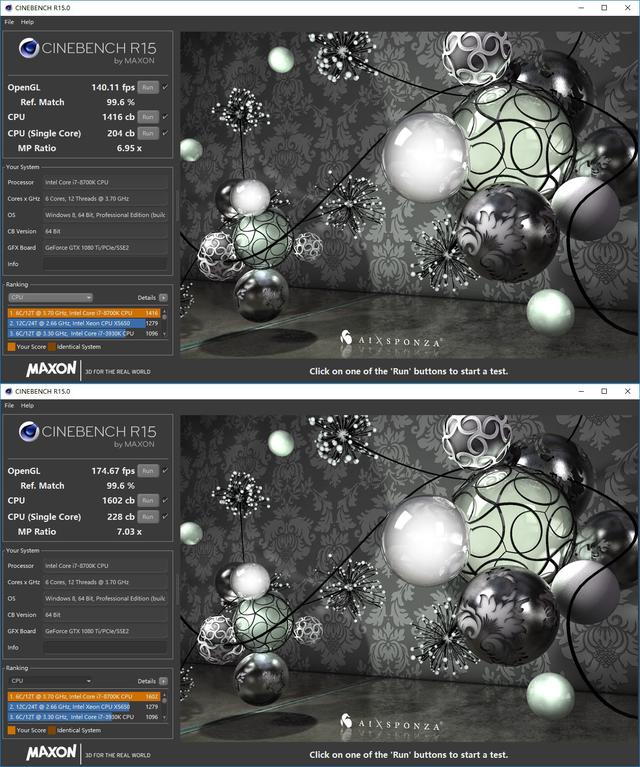Click the Cores x GHz field in the 1602 cb window
The width and height of the screenshot is (640, 767).
(105, 582)
